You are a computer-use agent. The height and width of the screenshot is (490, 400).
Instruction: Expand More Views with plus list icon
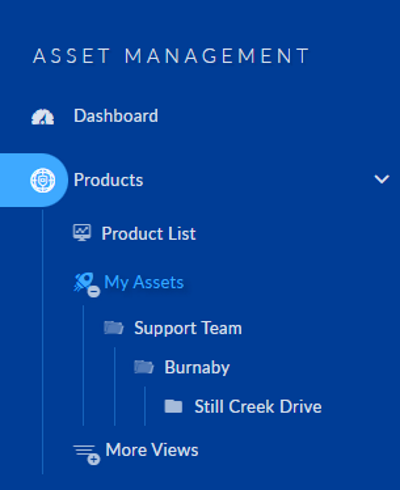[86, 454]
